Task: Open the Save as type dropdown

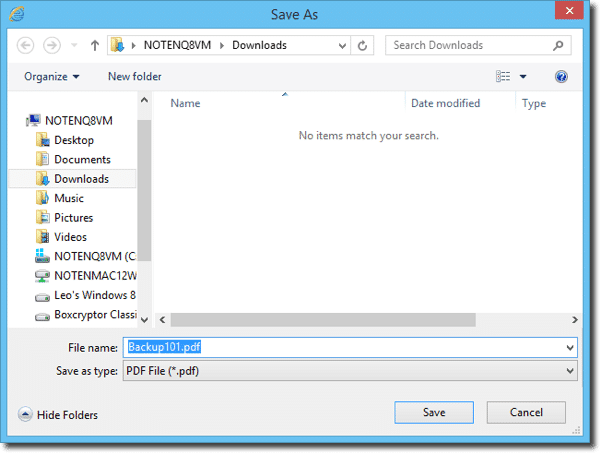Action: point(350,371)
